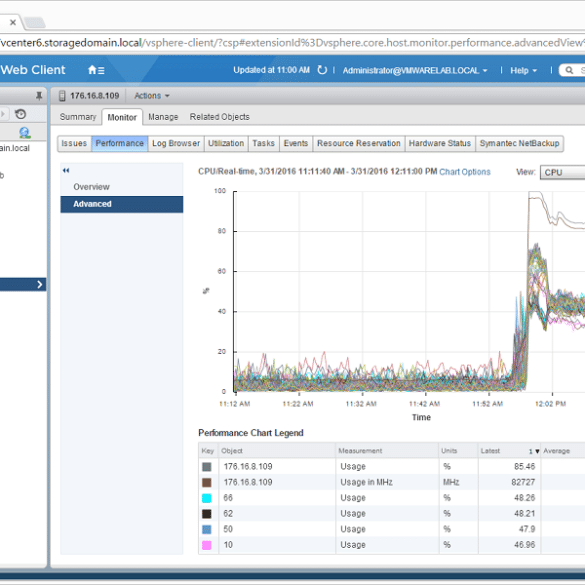The width and height of the screenshot is (585, 585).
Task: Open the Events sub-tab
Action: (x=296, y=143)
